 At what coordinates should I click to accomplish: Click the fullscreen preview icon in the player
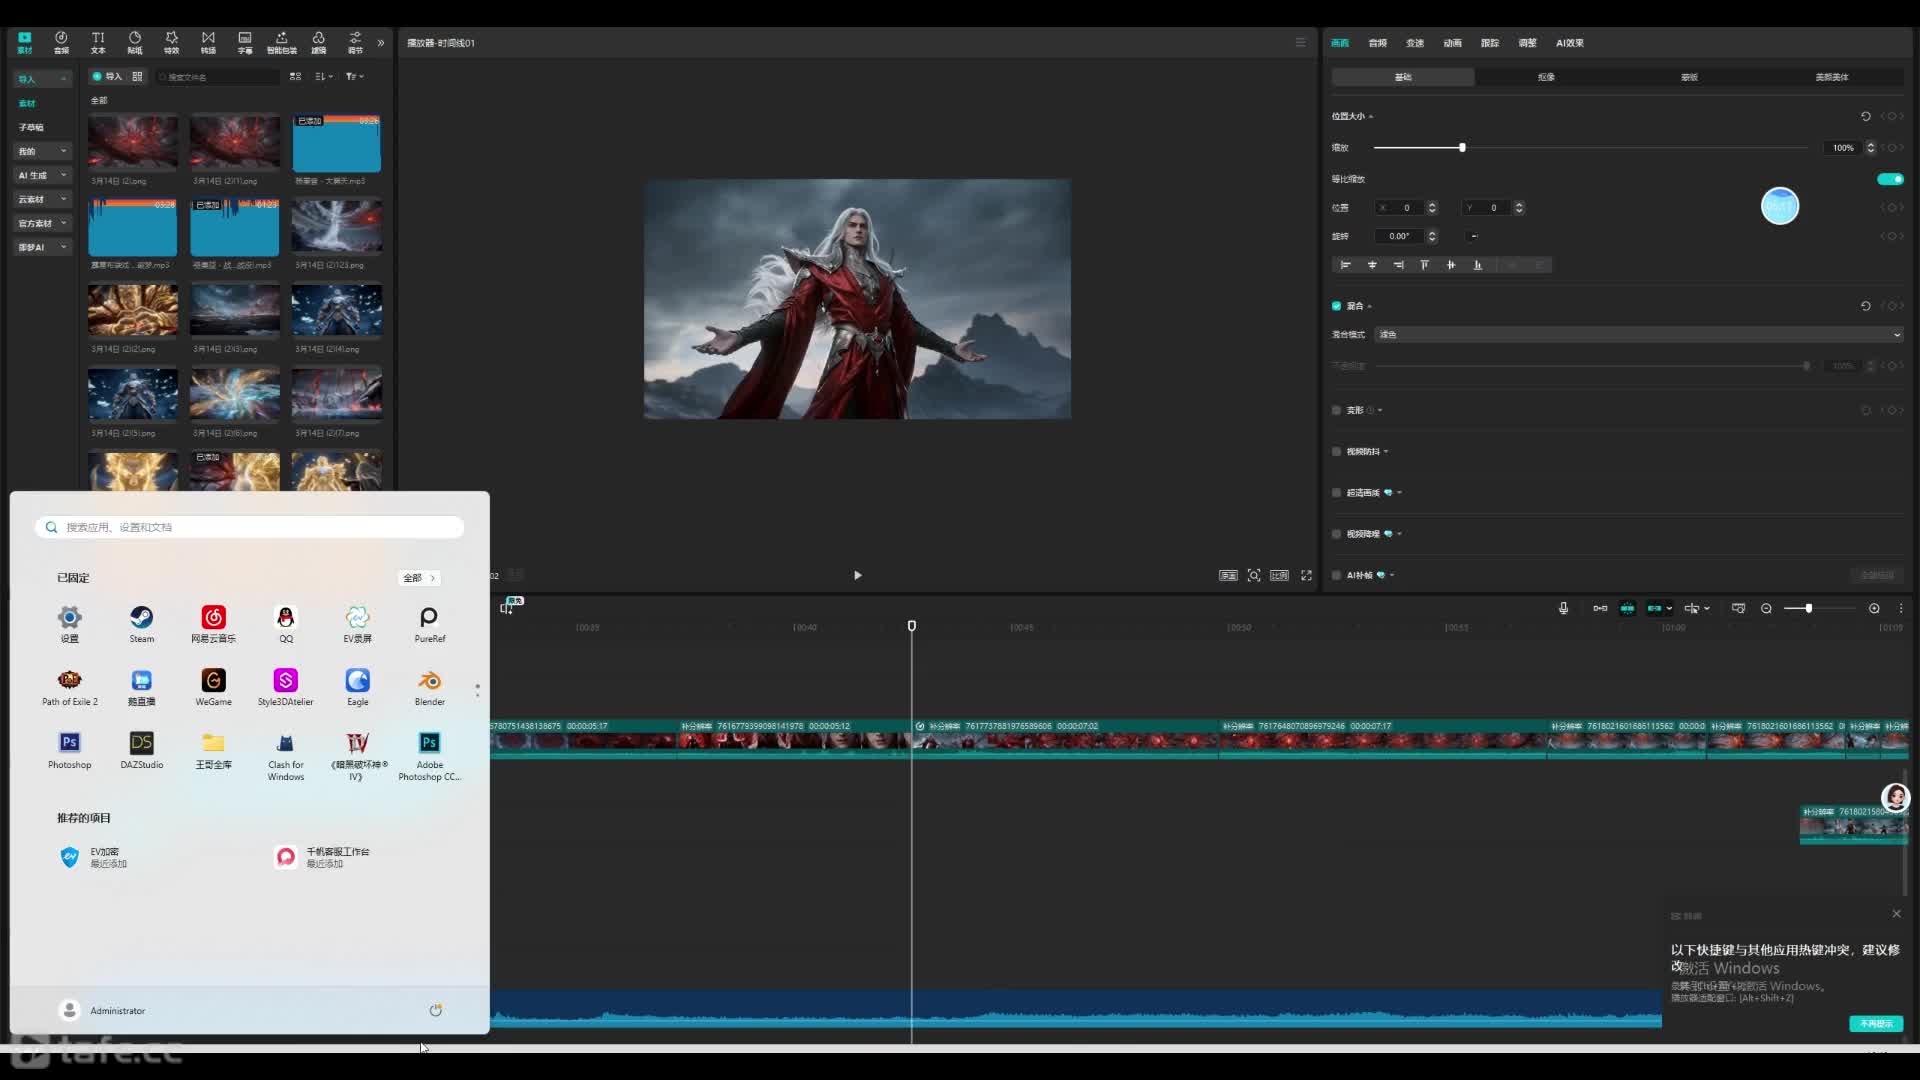pos(1306,575)
